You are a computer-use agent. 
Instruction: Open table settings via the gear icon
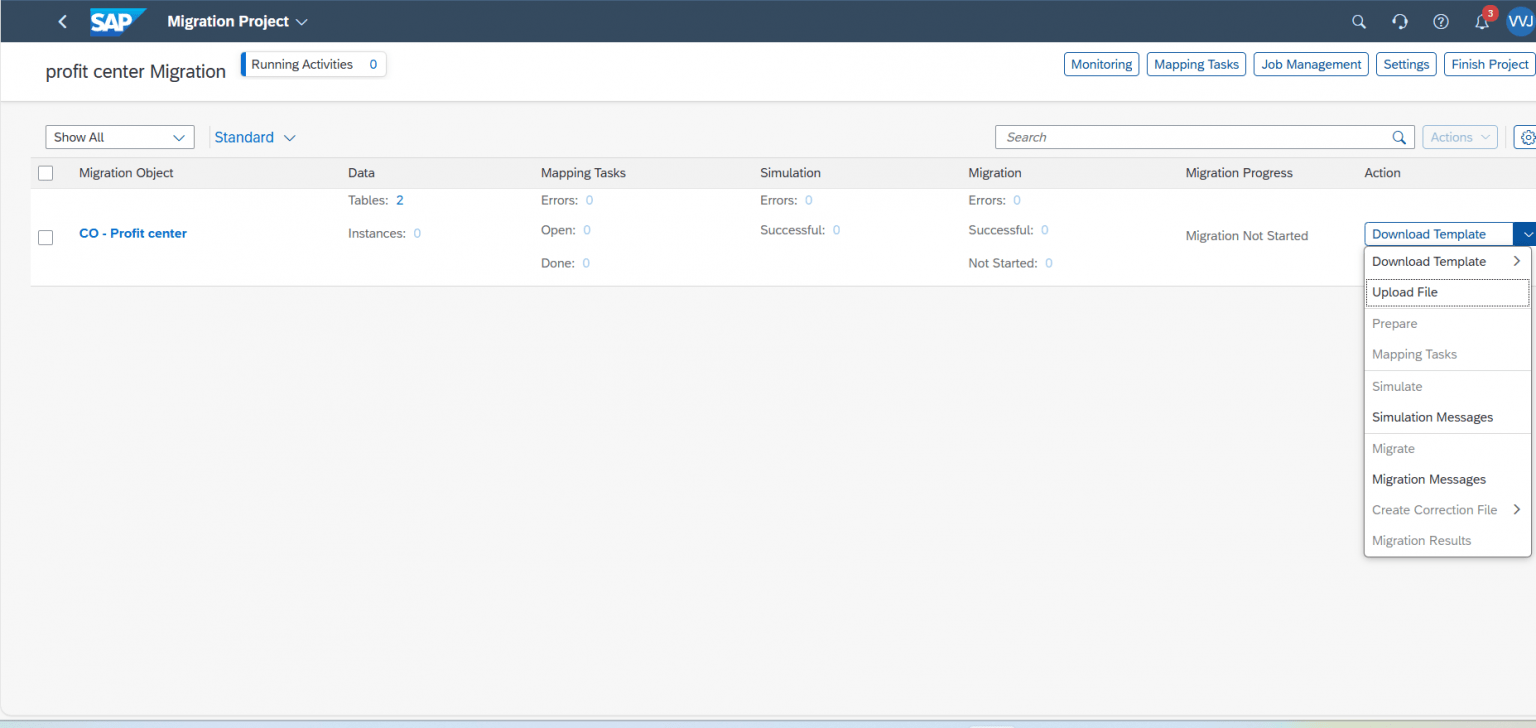pyautogui.click(x=1528, y=137)
